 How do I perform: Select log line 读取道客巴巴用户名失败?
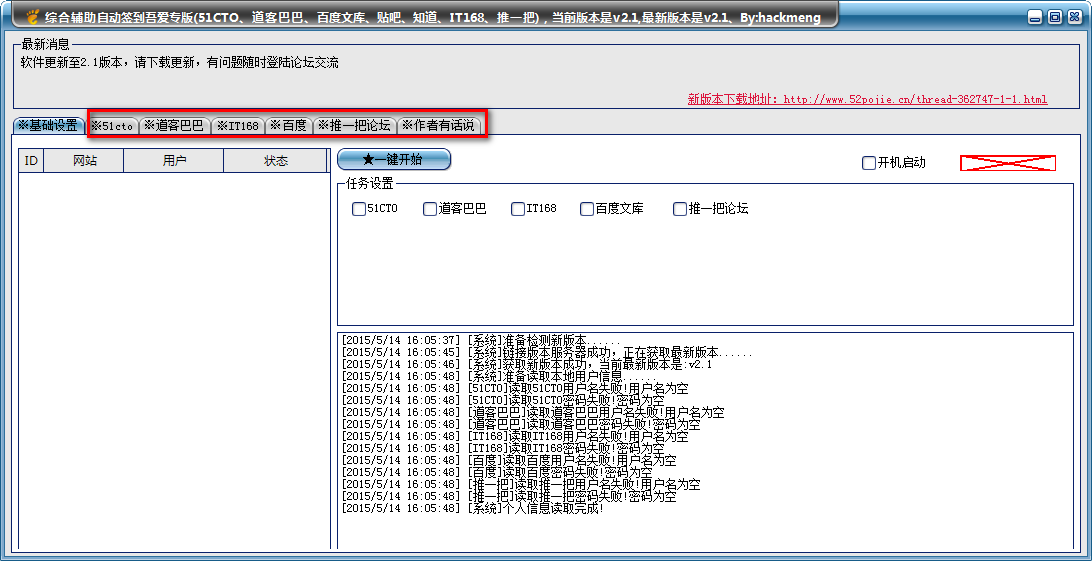coord(533,413)
